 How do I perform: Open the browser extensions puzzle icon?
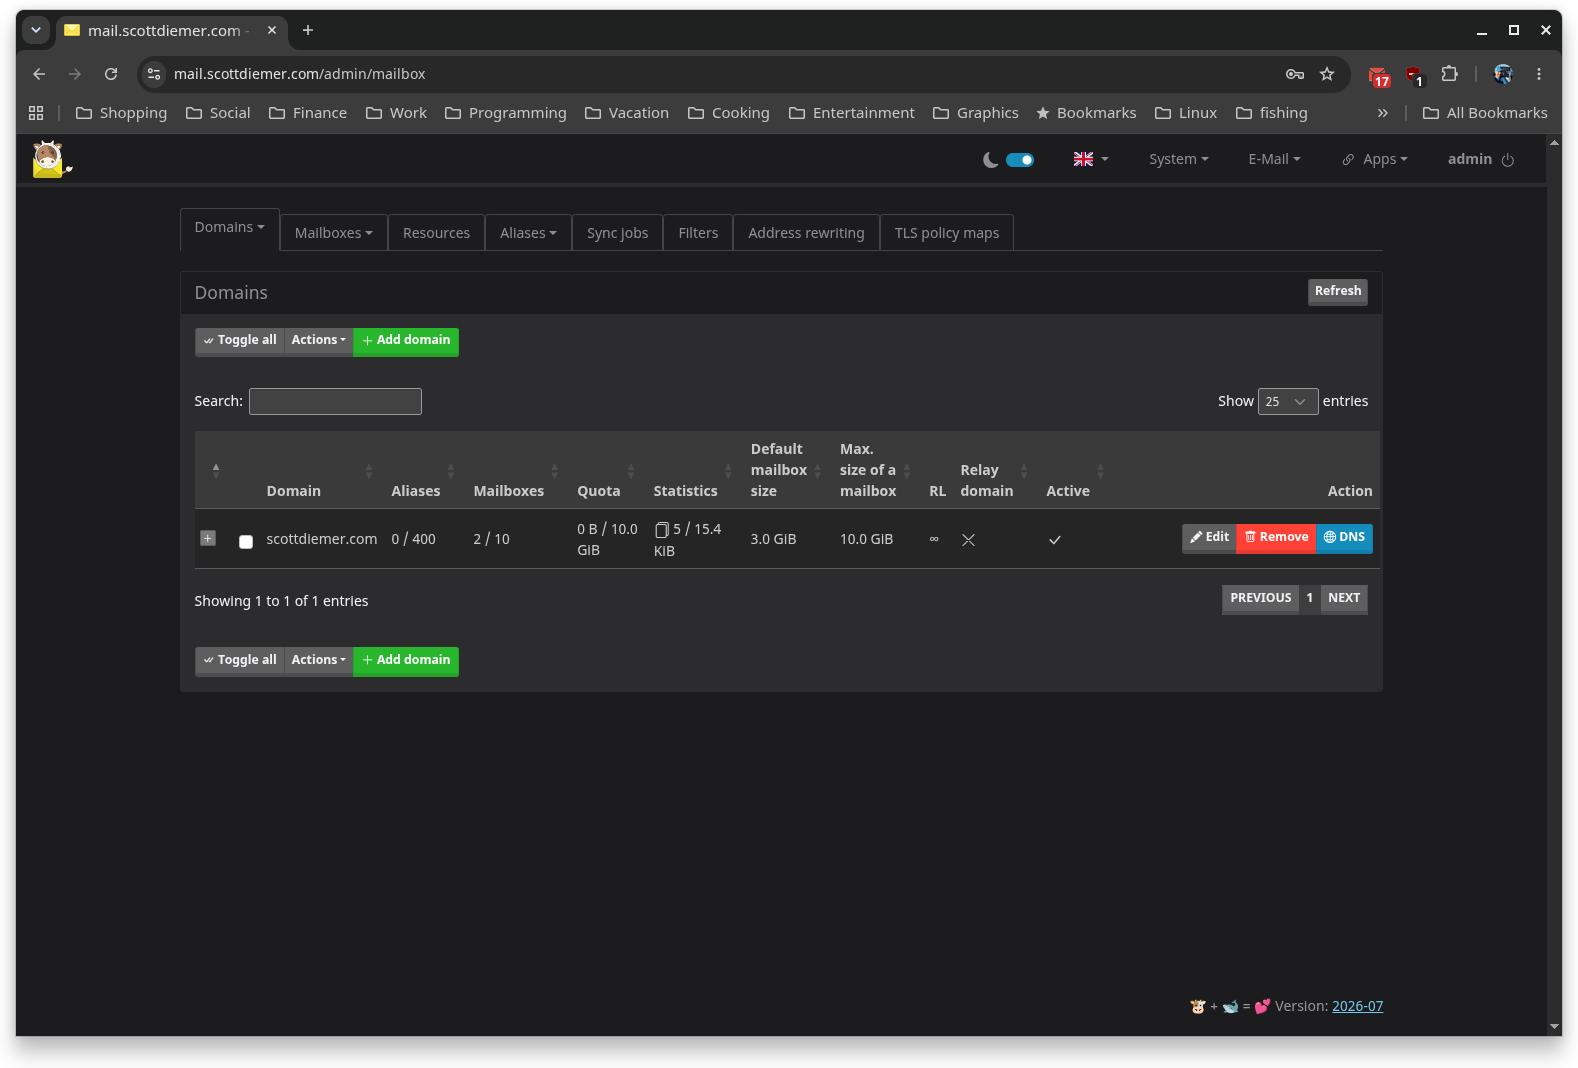[1449, 74]
